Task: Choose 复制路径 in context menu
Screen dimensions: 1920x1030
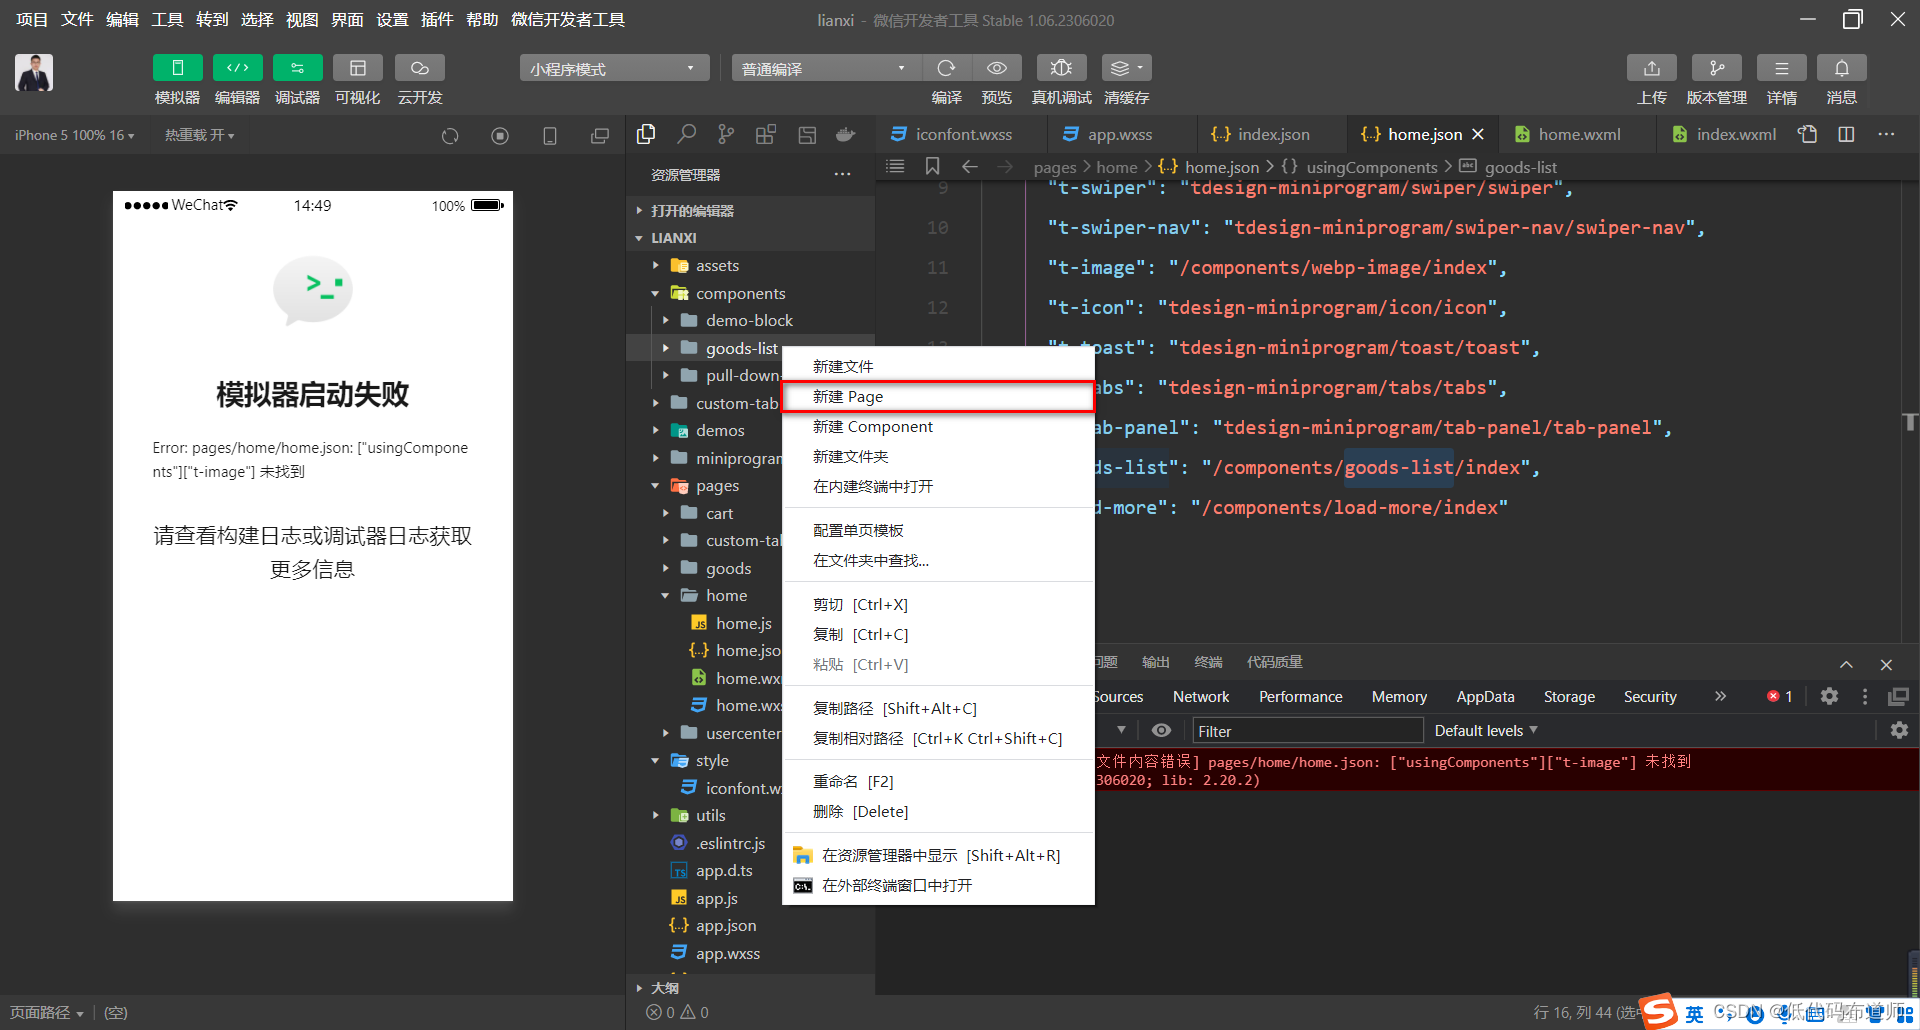Action: point(938,708)
